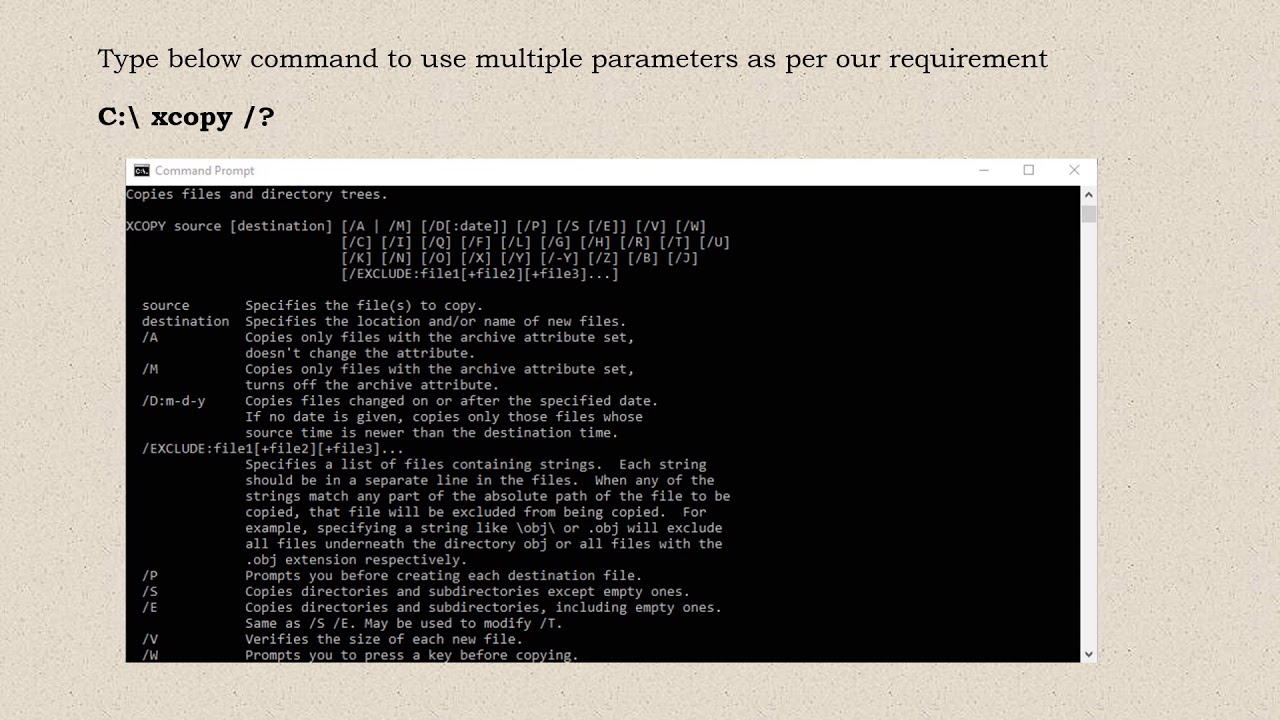Click 'doesn't change the attribute.' line
Screen dimensions: 1280x720
click(x=360, y=353)
